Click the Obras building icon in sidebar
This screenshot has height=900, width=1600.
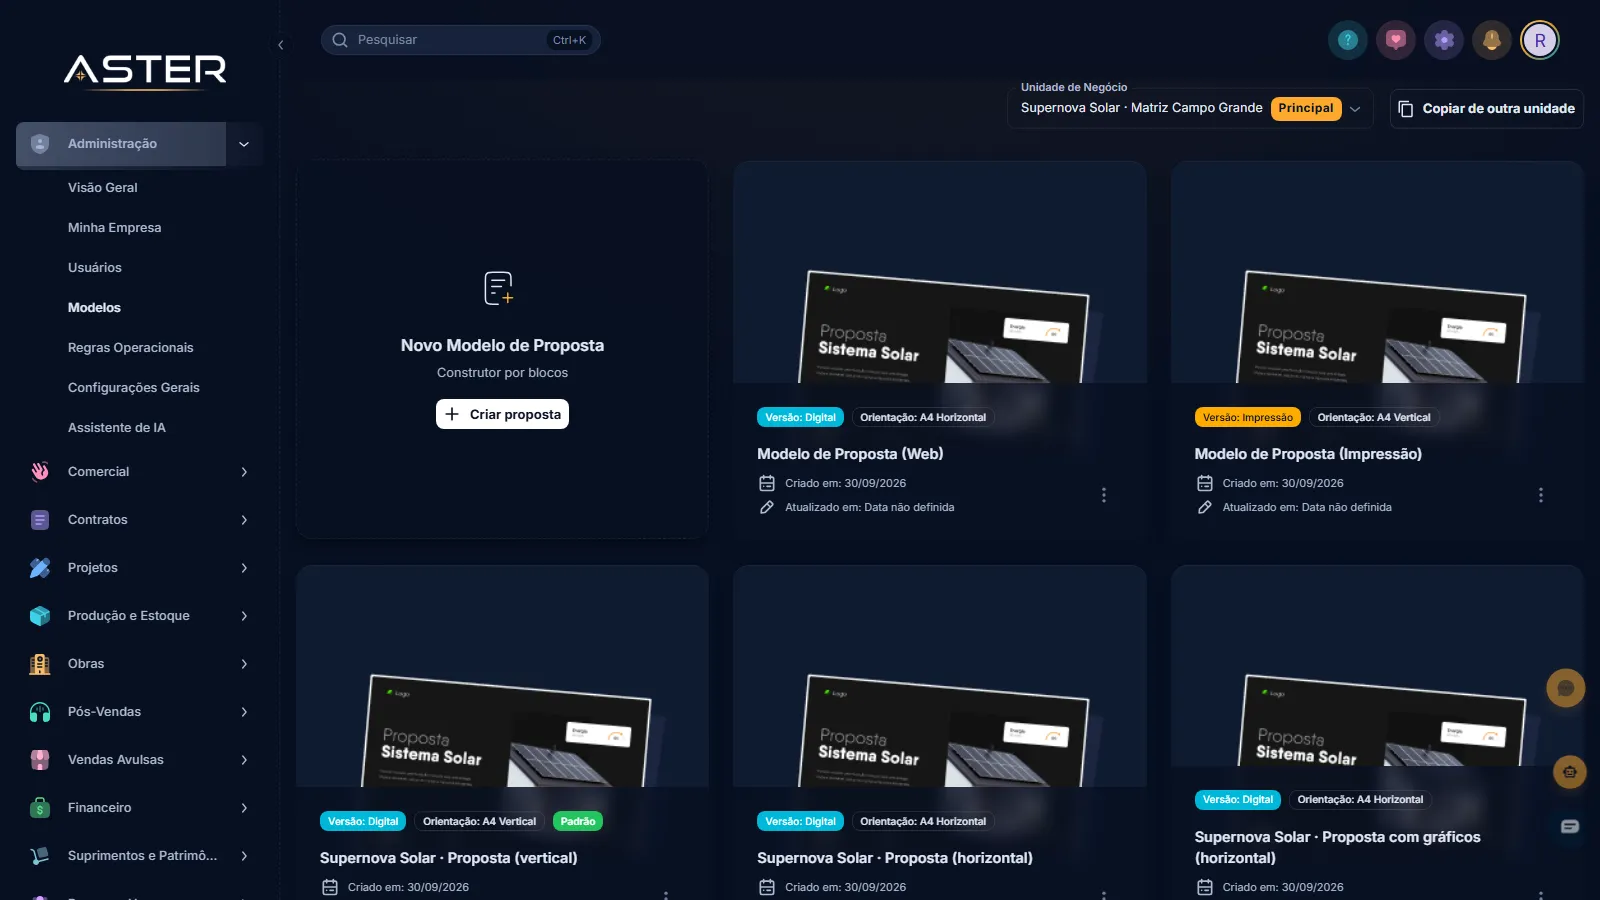[40, 664]
